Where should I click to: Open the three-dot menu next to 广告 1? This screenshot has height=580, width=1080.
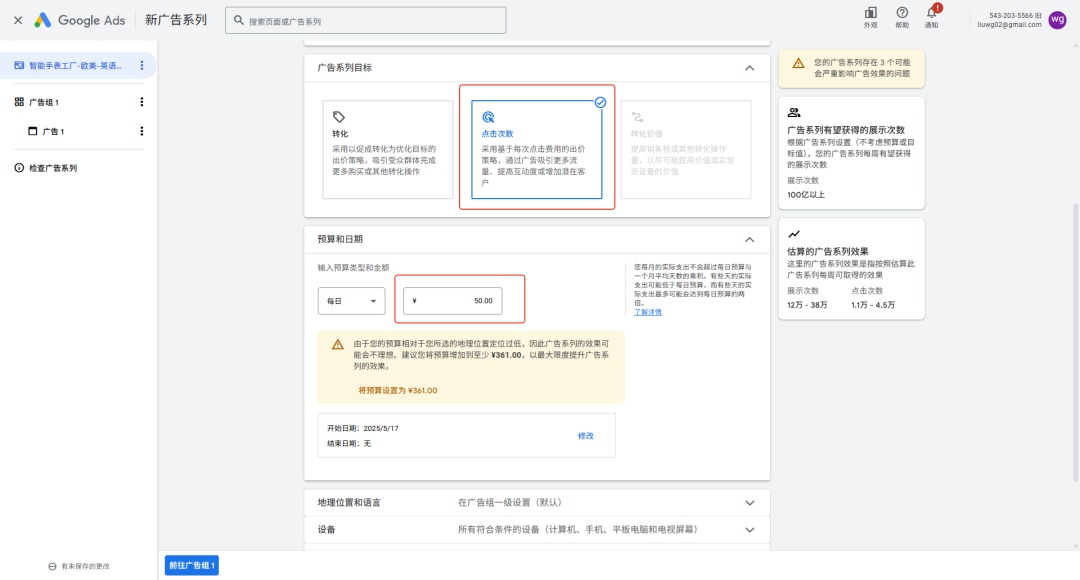(141, 131)
